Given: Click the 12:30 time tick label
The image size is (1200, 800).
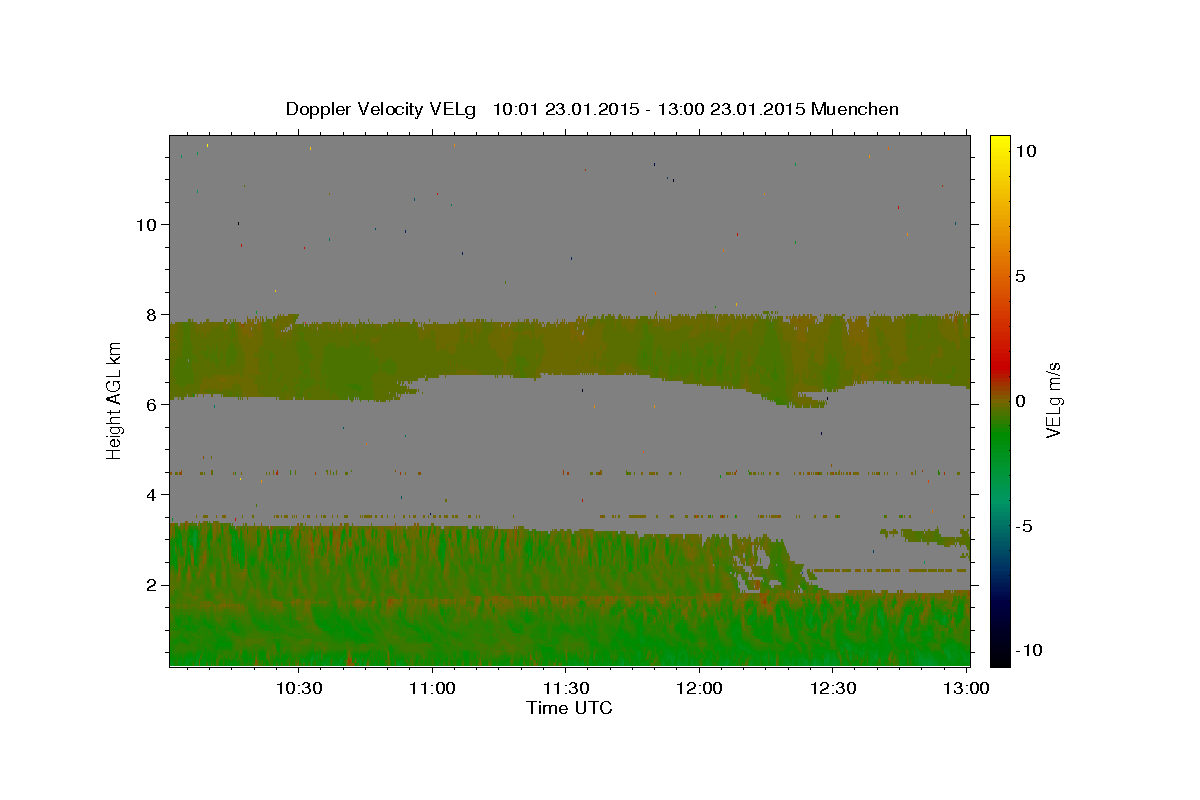Looking at the screenshot, I should pyautogui.click(x=831, y=688).
